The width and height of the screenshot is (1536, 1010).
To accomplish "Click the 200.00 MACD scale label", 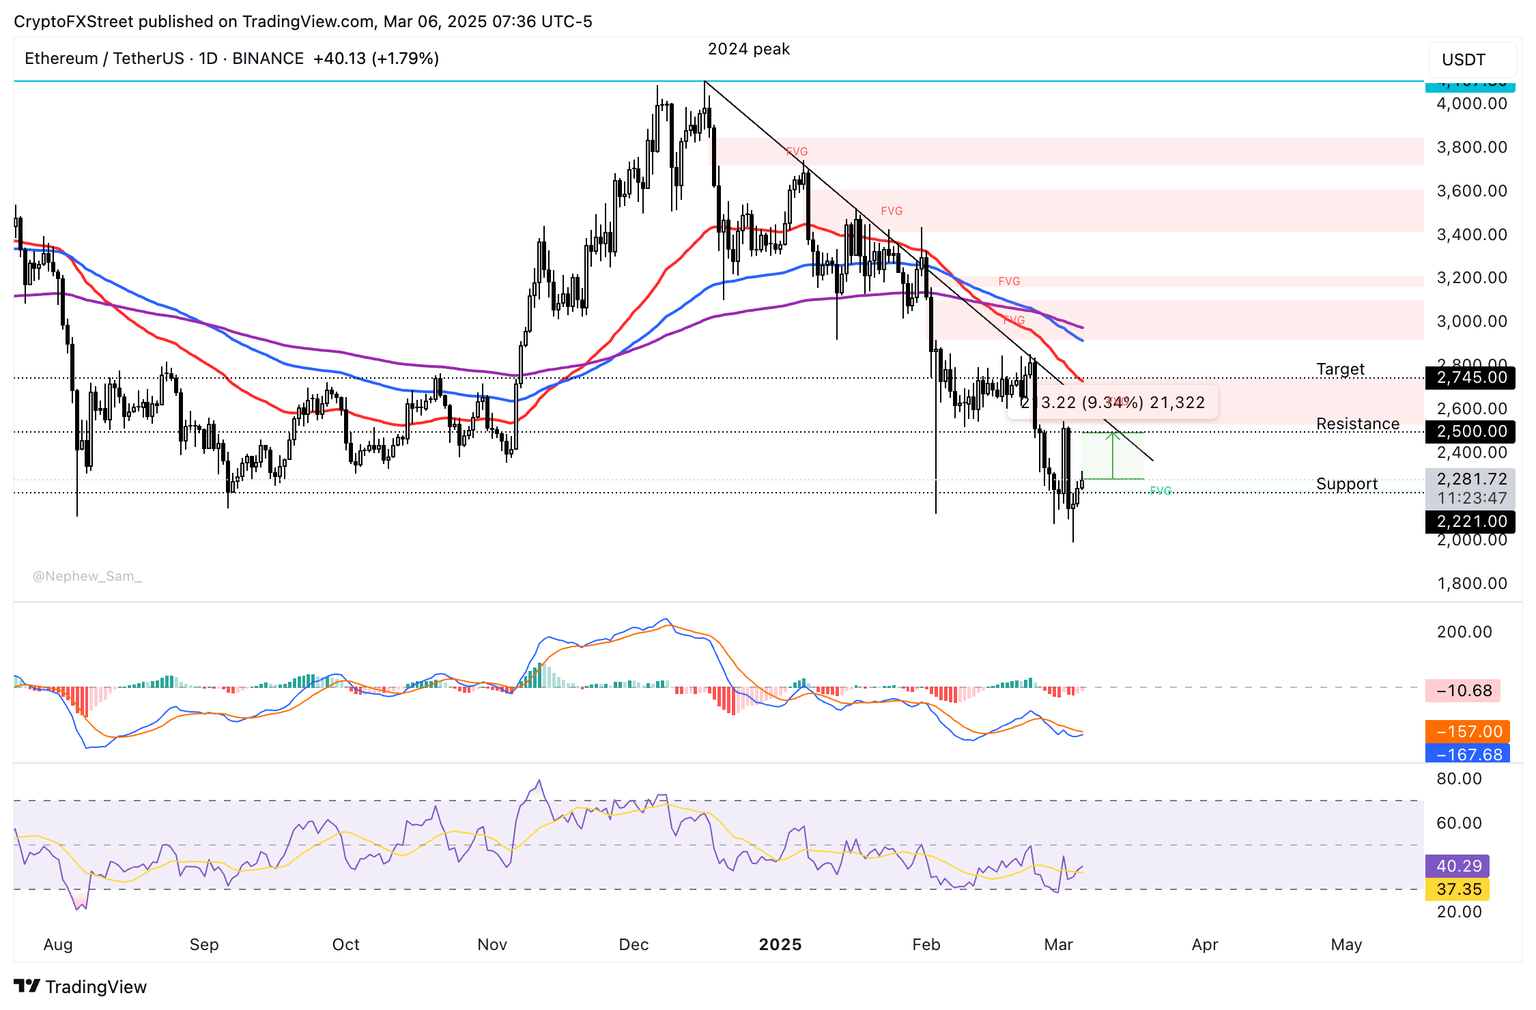I will pyautogui.click(x=1463, y=632).
